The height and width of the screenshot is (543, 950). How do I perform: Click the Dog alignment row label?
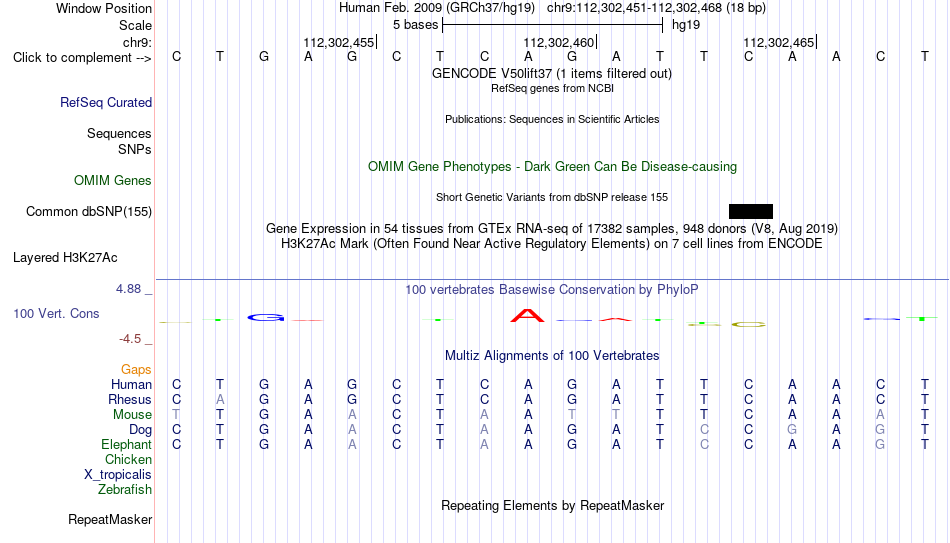click(x=140, y=430)
